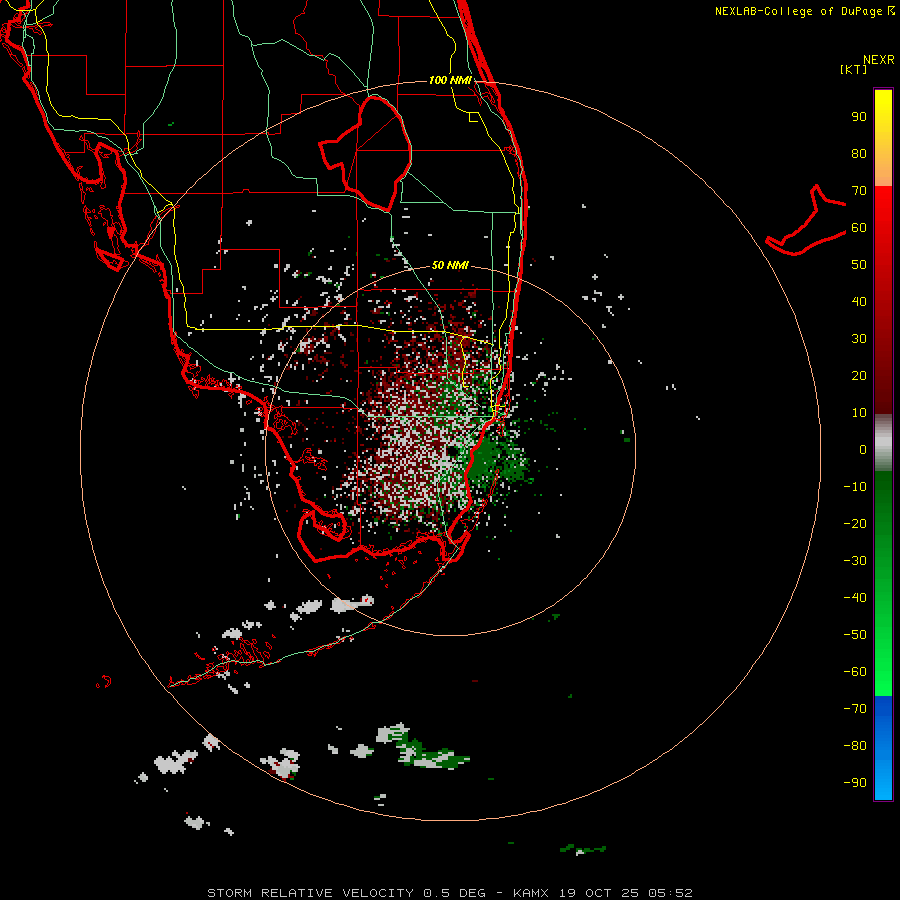Click the blue segment of the color bar
This screenshot has width=900, height=900.
(x=883, y=748)
